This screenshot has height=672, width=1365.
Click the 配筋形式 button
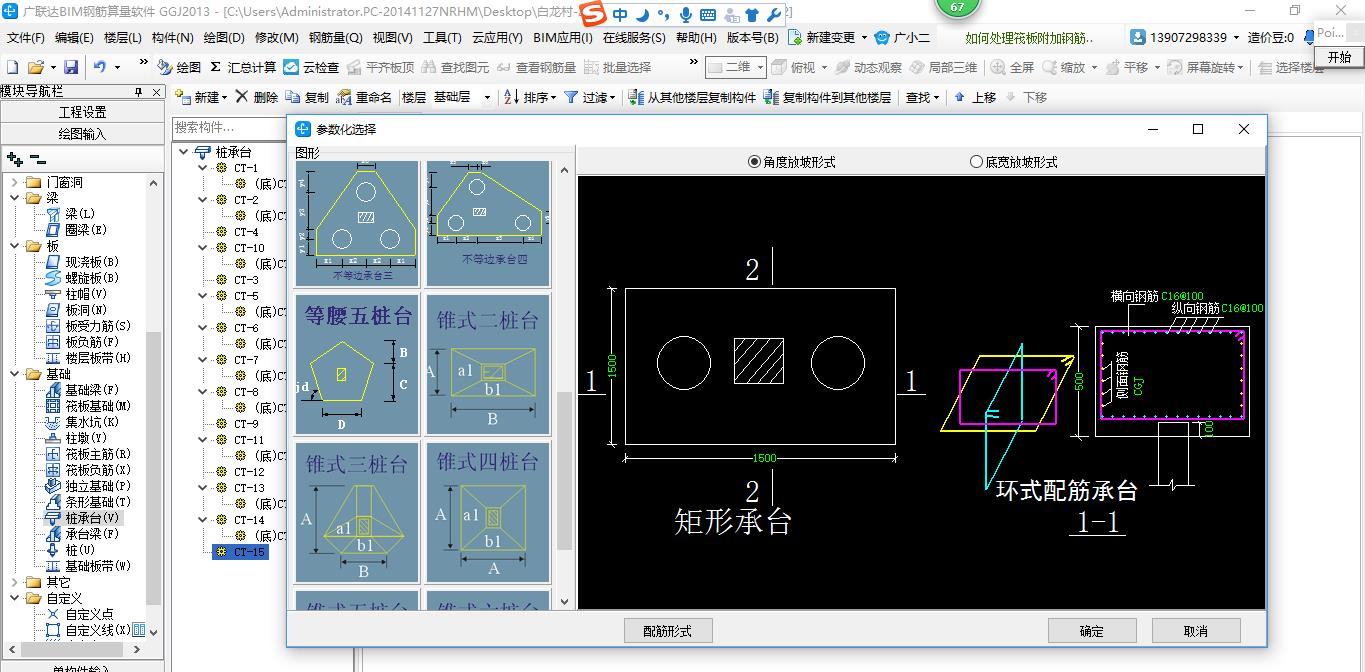670,631
